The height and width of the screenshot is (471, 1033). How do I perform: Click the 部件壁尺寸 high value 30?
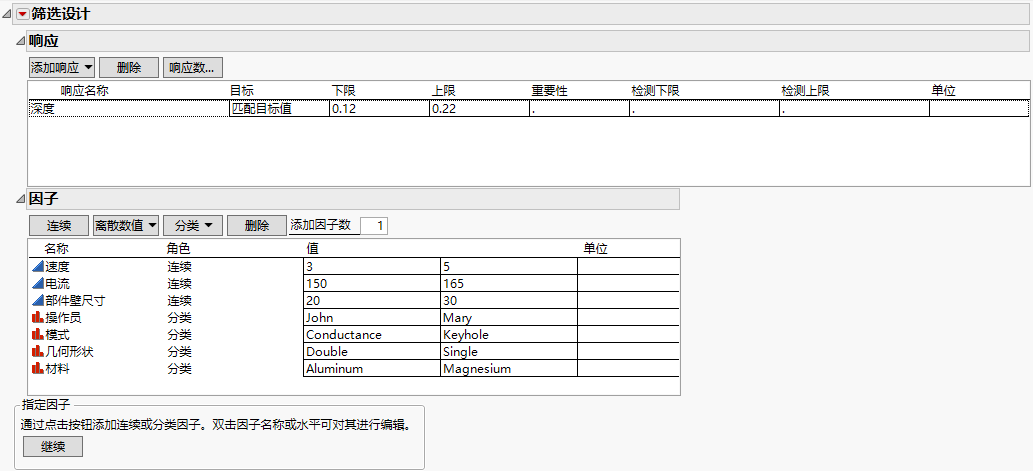[x=509, y=301]
